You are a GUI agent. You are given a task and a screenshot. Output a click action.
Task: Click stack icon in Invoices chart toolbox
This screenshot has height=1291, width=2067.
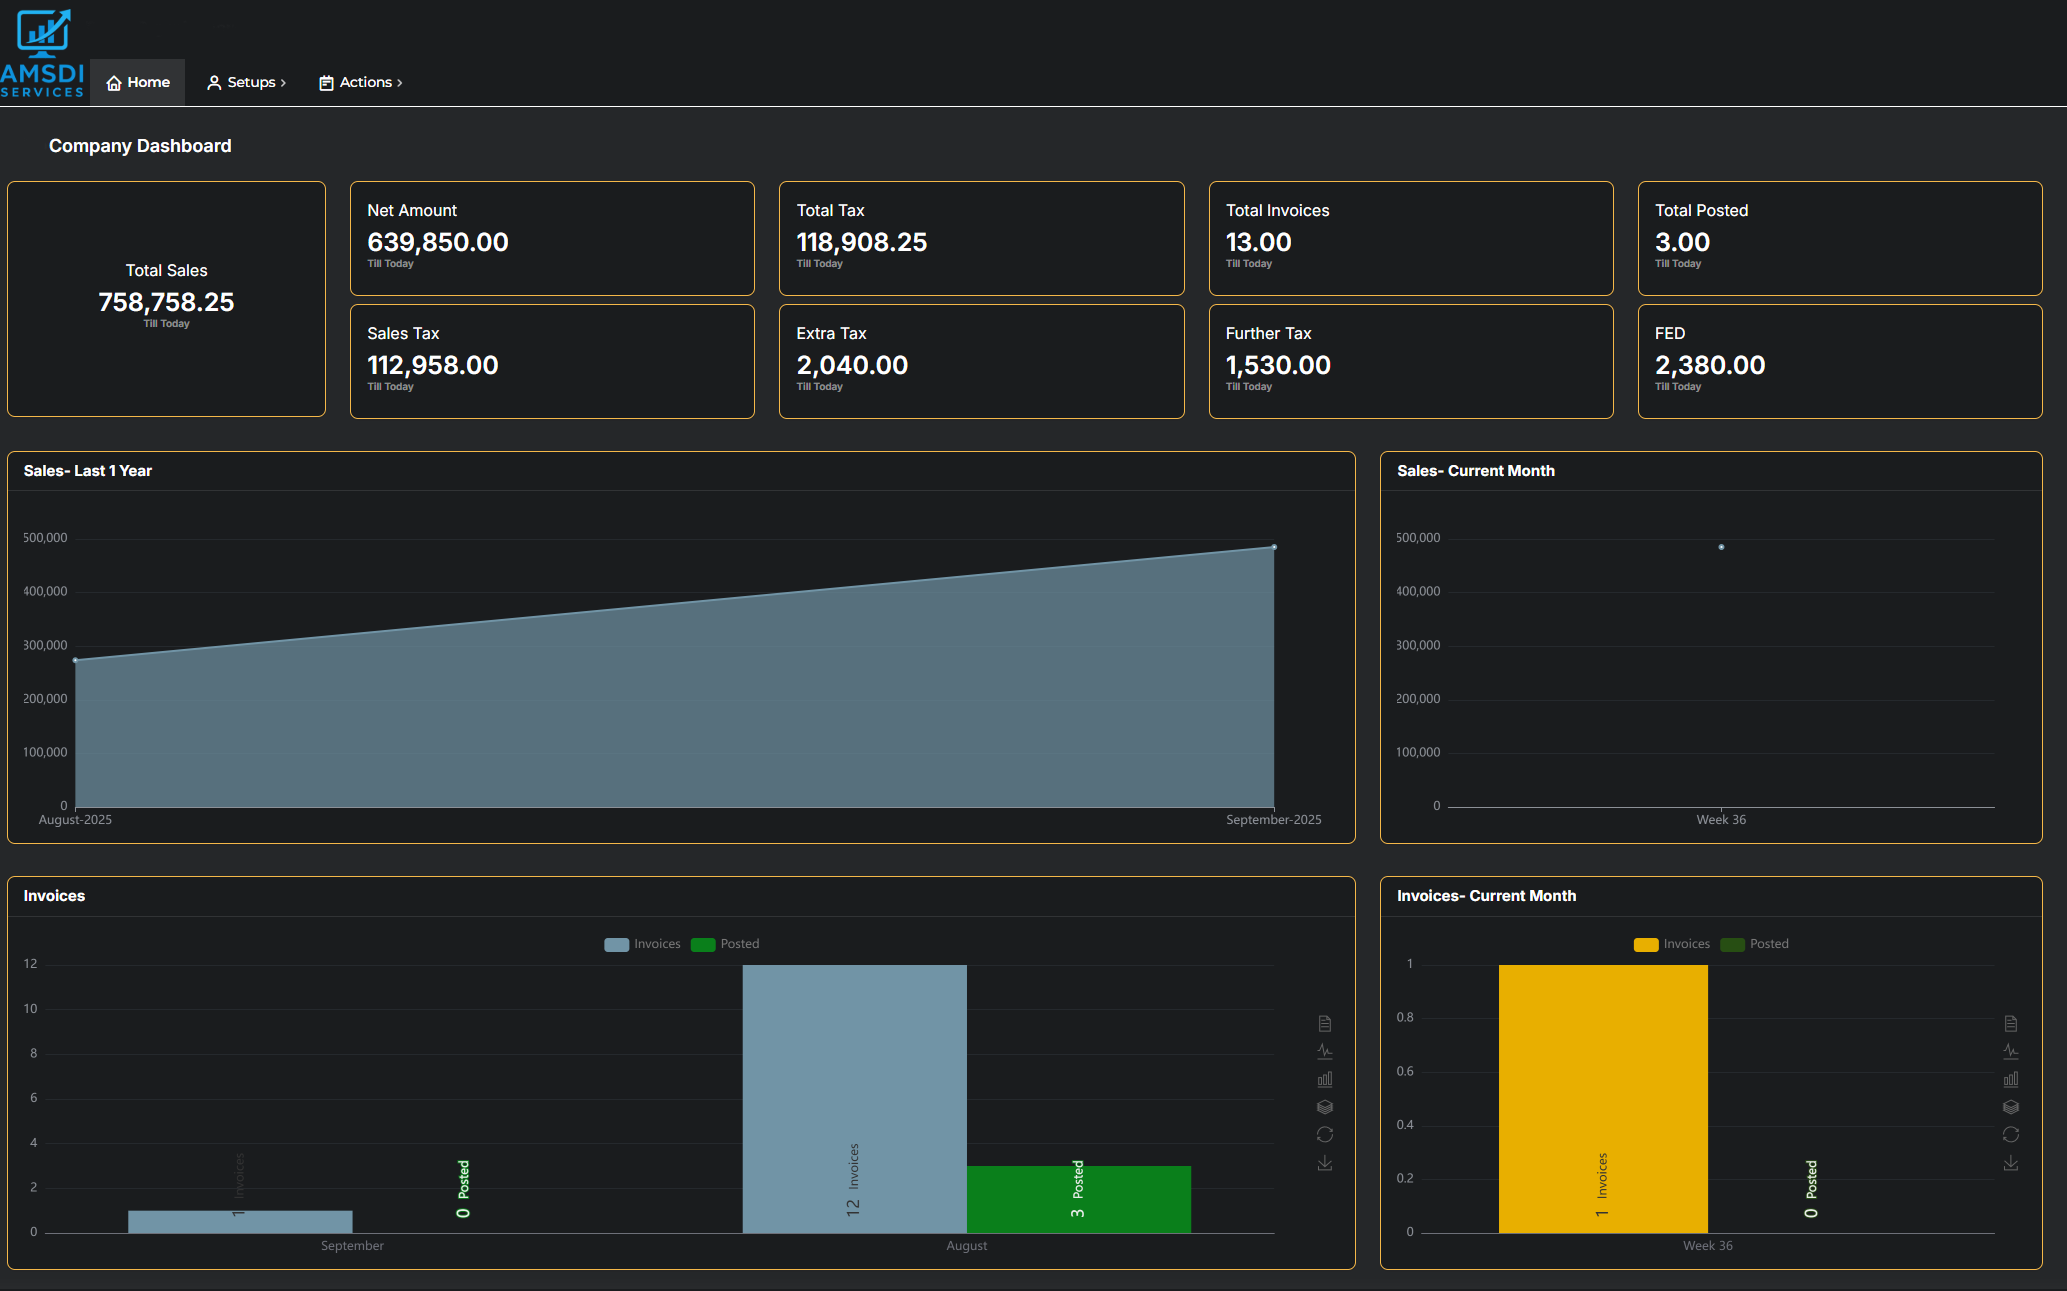click(1325, 1107)
